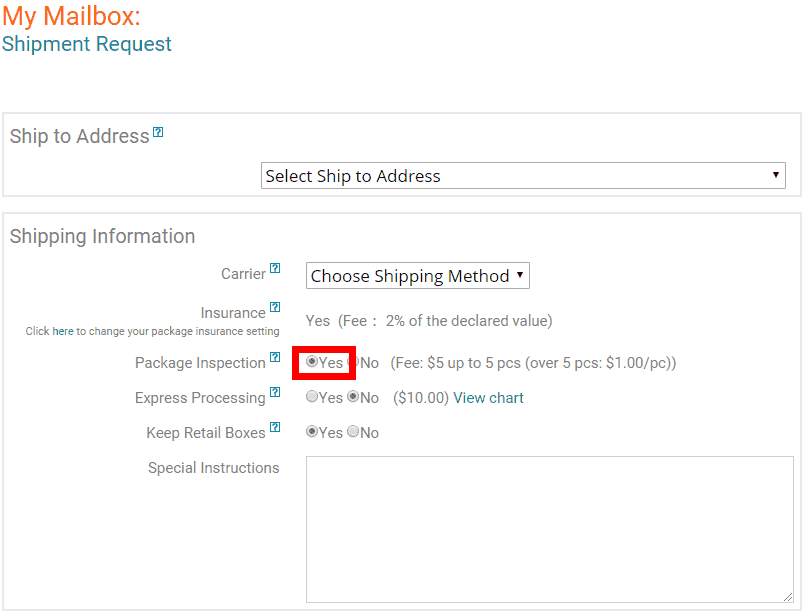Image resolution: width=808 pixels, height=611 pixels.
Task: Choose Yes for Express Processing
Action: [312, 397]
